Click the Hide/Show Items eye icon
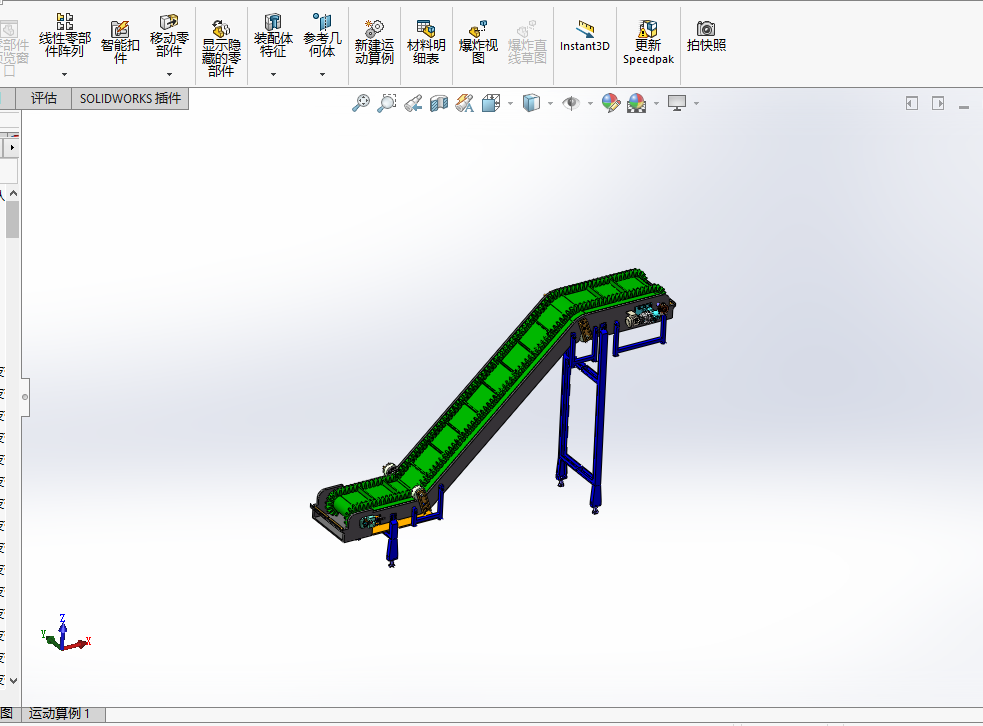 pos(571,103)
